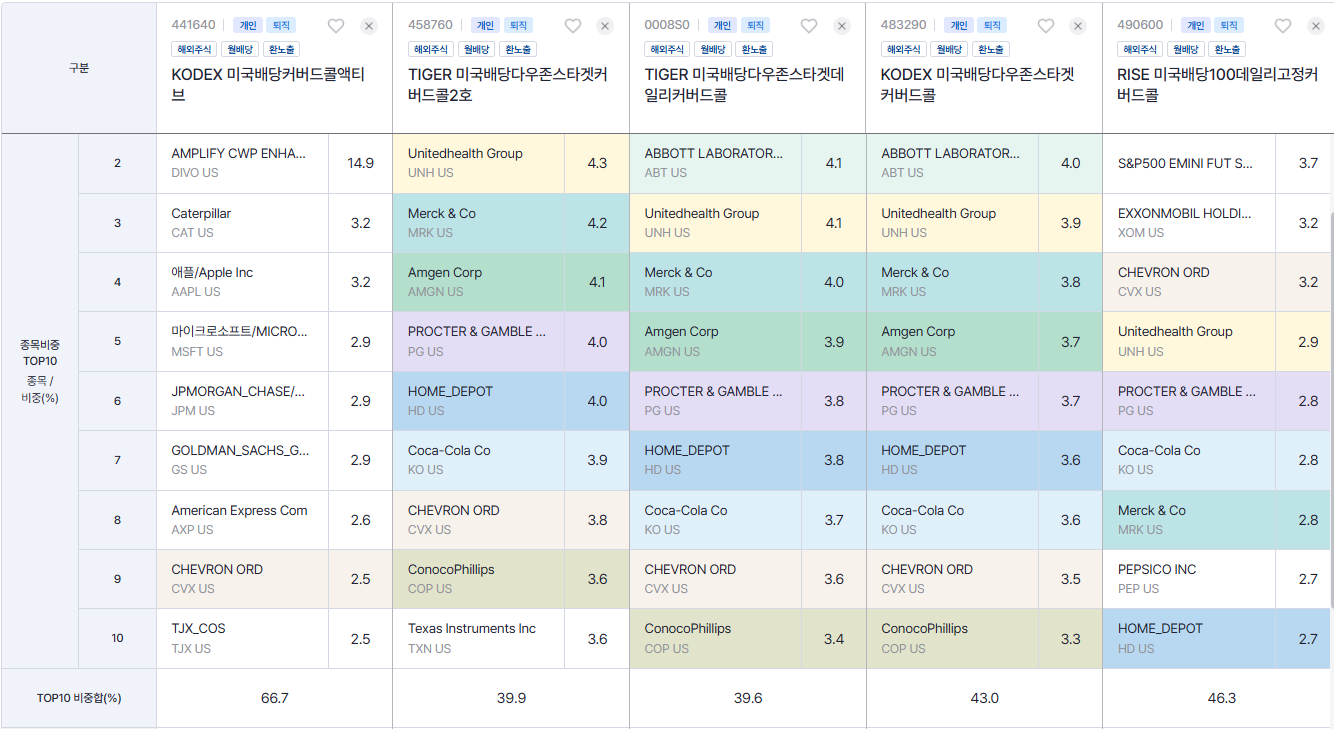Select the EXXONMOBIL HOLDI... XOM US cell
Image resolution: width=1334 pixels, height=729 pixels.
coord(1189,223)
